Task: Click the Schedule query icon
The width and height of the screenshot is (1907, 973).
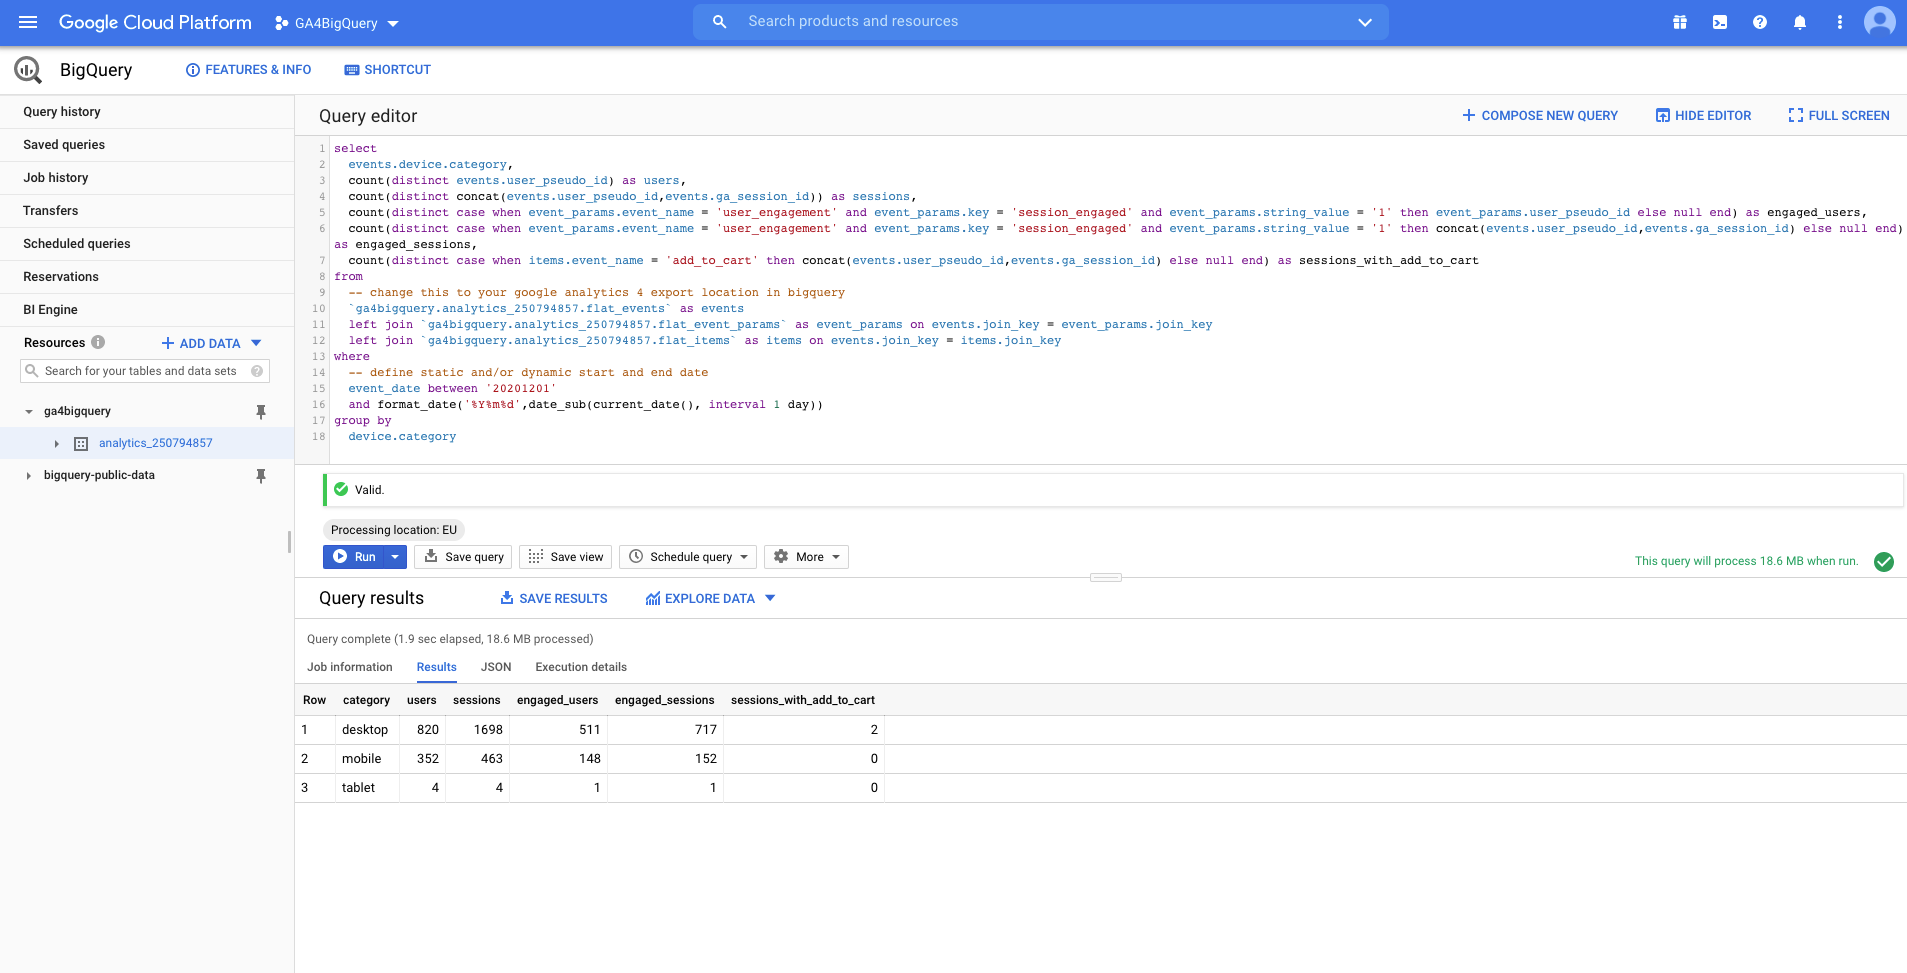Action: point(637,556)
